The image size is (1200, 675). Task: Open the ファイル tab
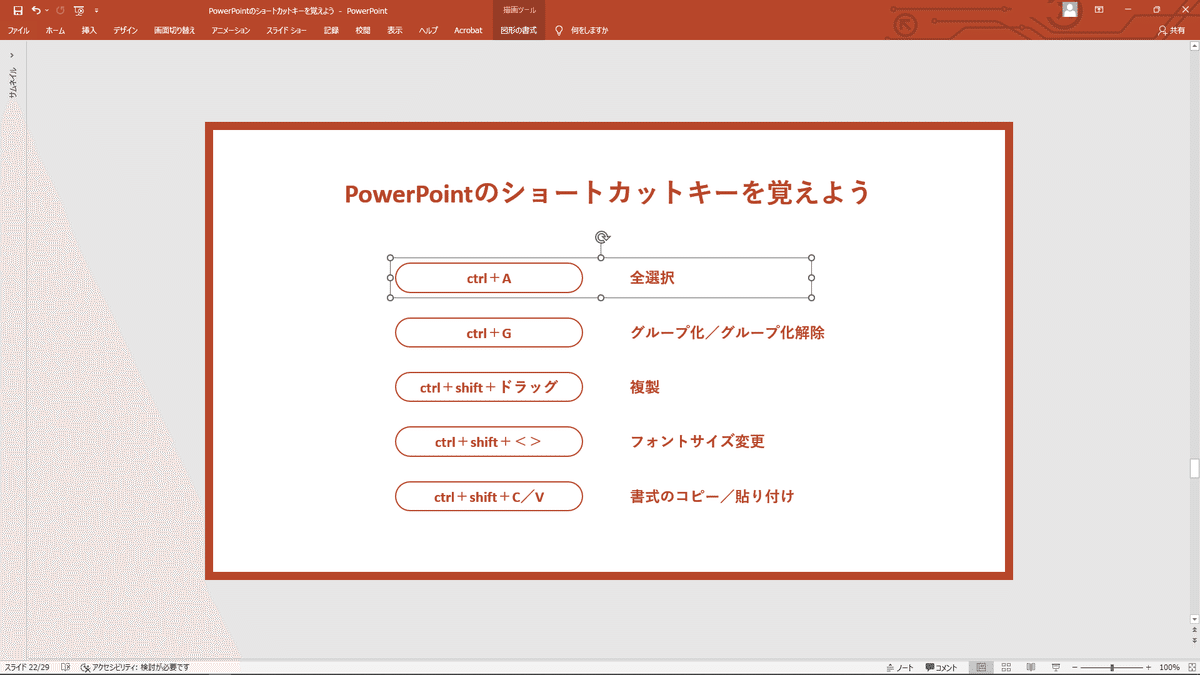pyautogui.click(x=19, y=30)
